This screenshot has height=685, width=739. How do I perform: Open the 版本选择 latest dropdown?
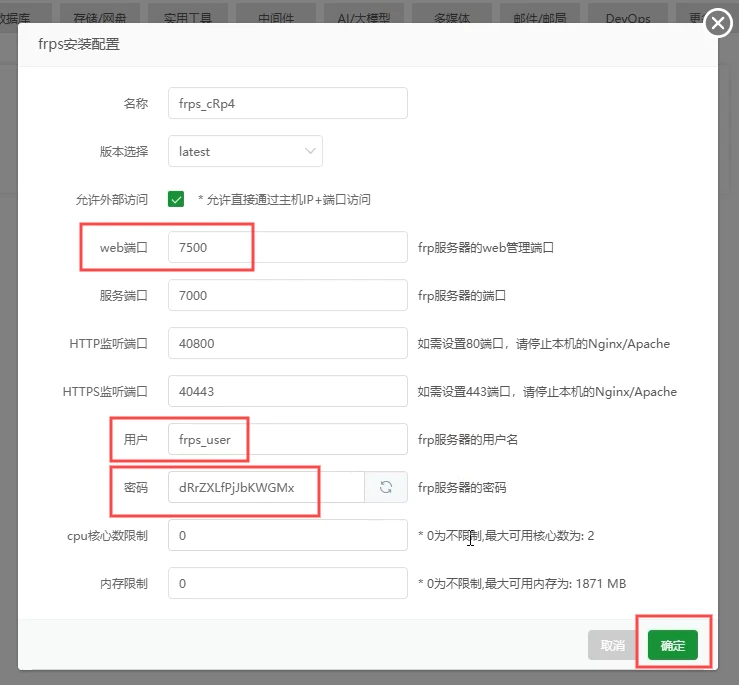(245, 151)
